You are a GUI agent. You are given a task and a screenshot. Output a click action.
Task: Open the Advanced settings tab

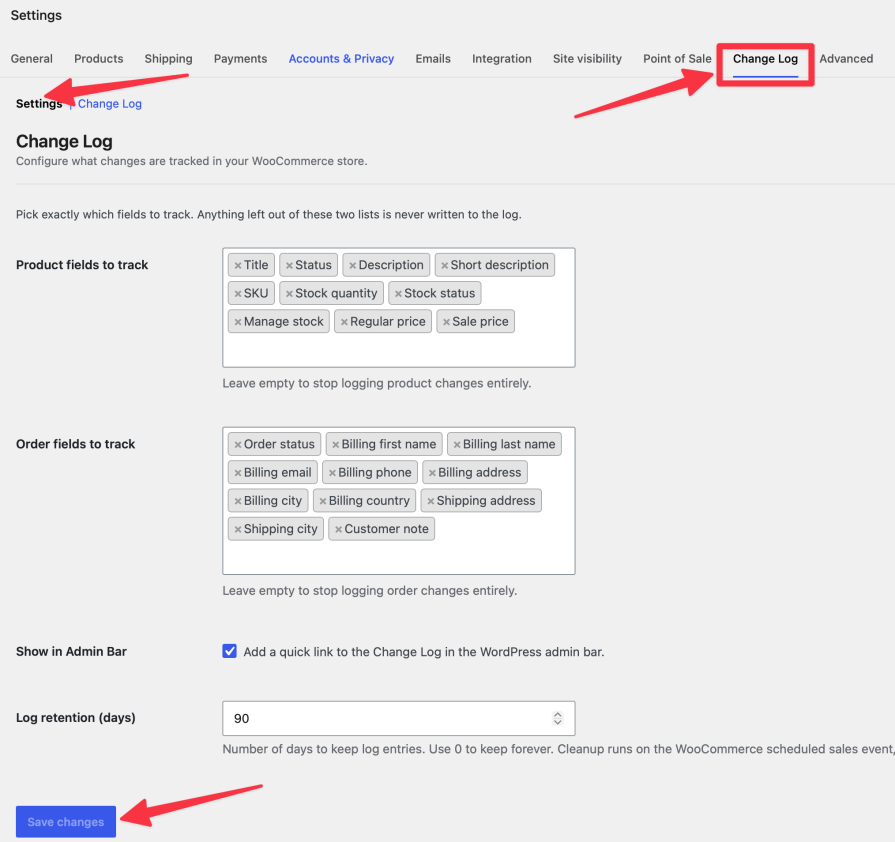[x=846, y=59]
